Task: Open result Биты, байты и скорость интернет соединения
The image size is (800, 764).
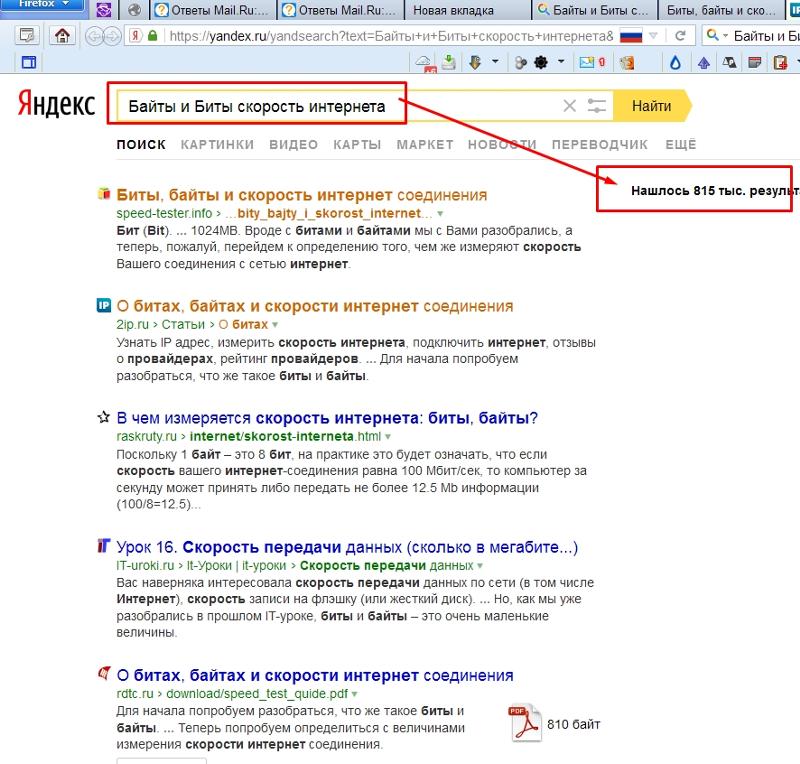Action: pos(302,195)
